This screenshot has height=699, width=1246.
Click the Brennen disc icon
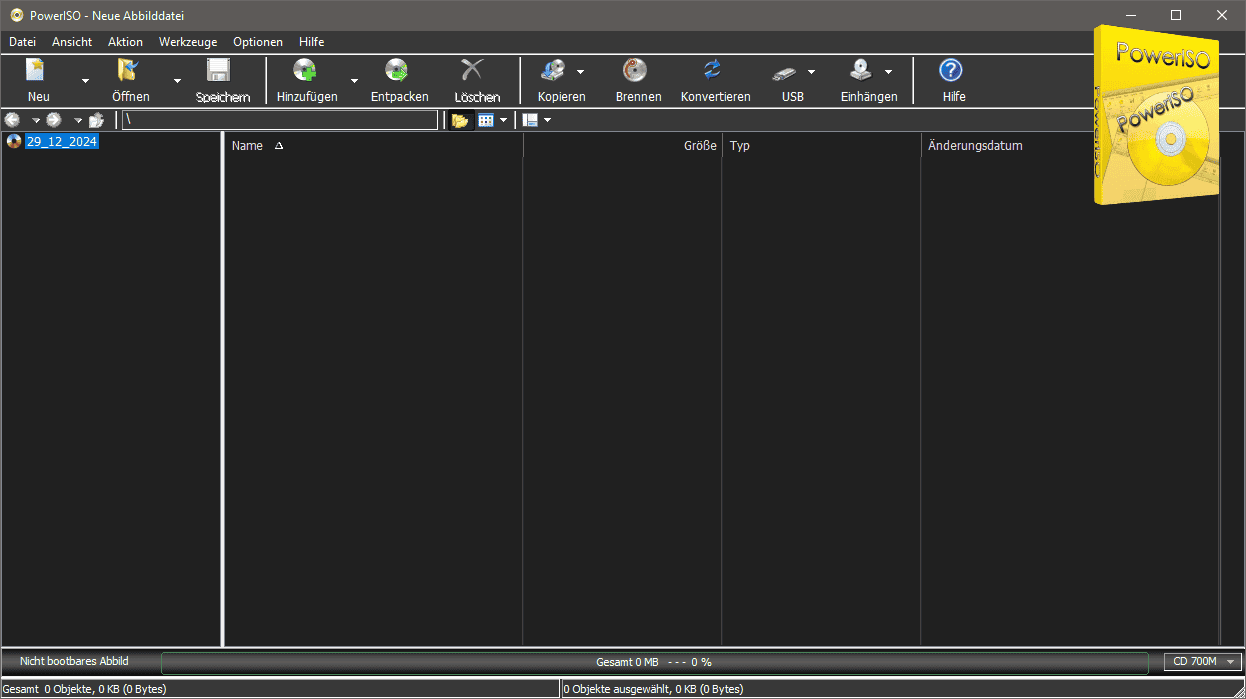pos(635,70)
